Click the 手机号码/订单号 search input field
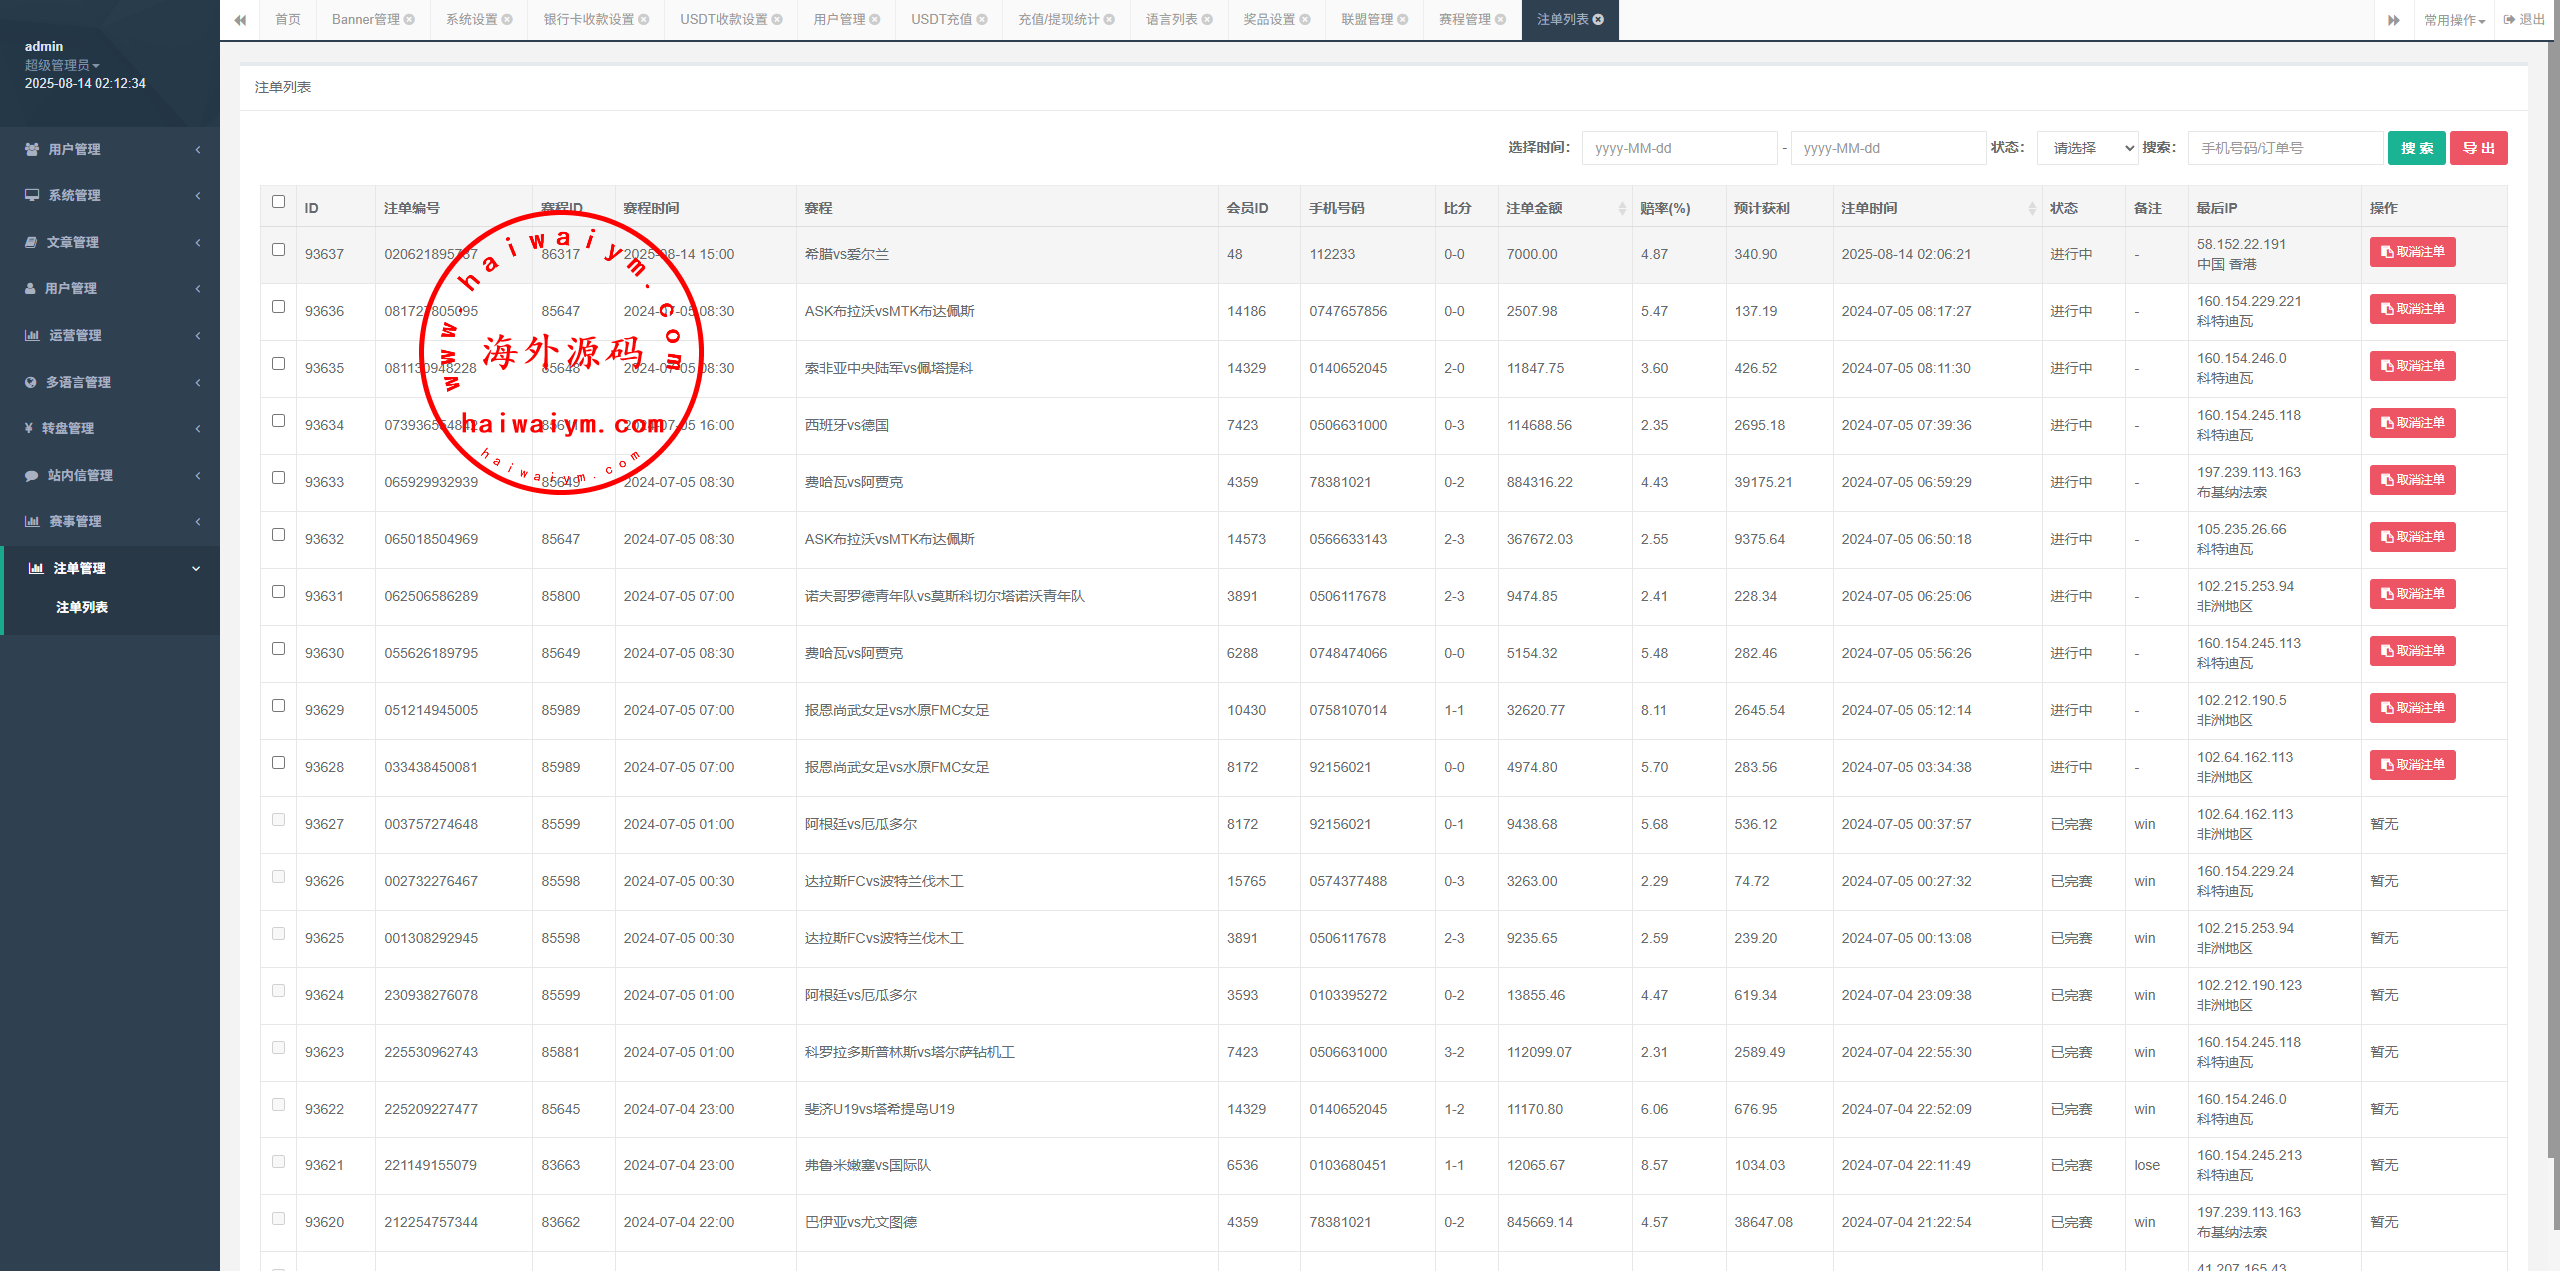Viewport: 2560px width, 1271px height. pyautogui.click(x=2285, y=148)
